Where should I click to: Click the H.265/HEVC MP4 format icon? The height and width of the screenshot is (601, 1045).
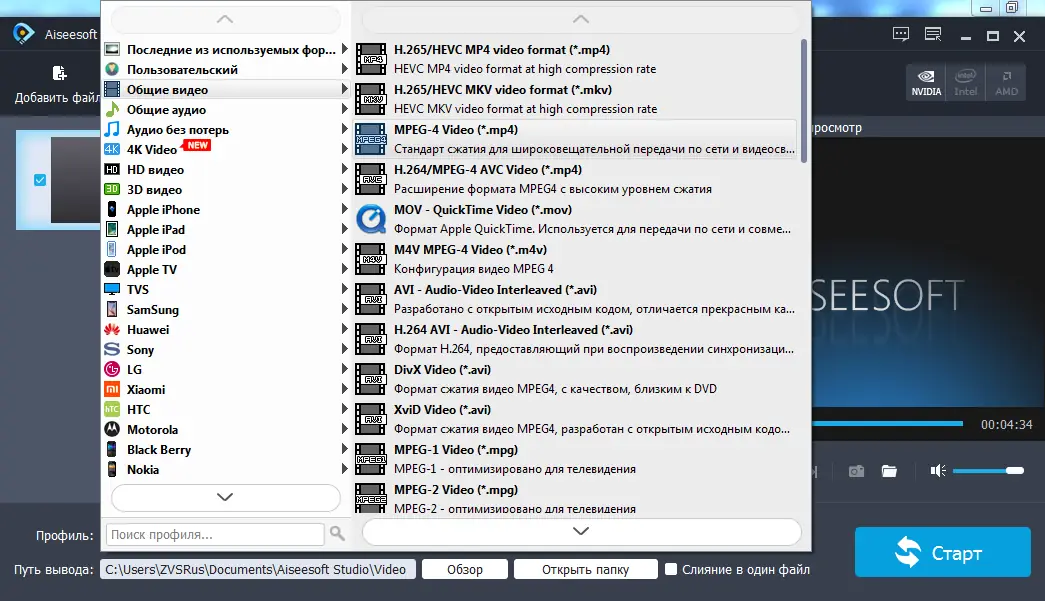click(x=371, y=59)
